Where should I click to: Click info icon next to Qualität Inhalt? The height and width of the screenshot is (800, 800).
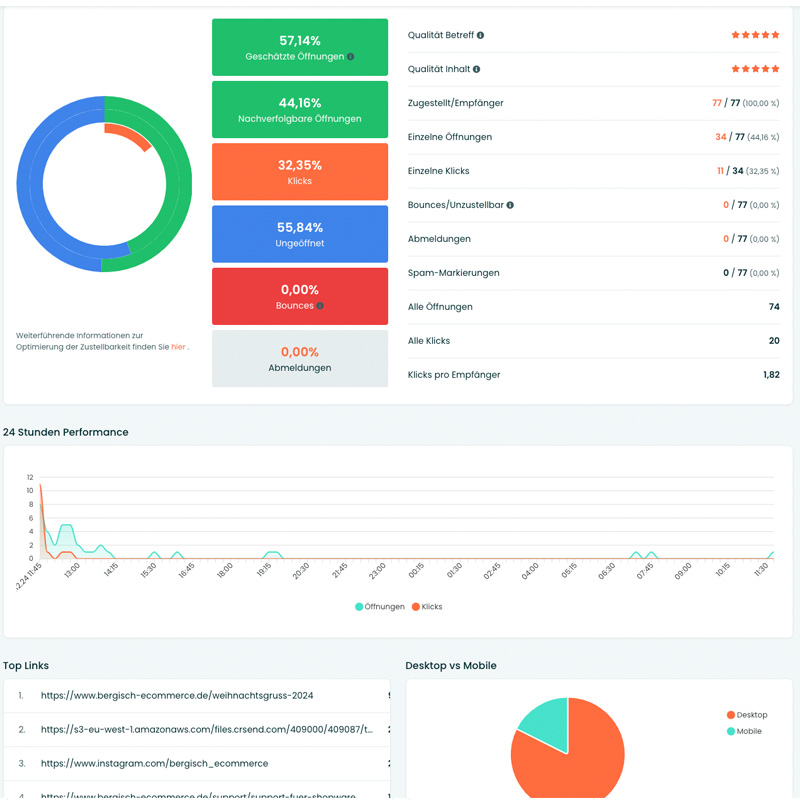(x=476, y=69)
